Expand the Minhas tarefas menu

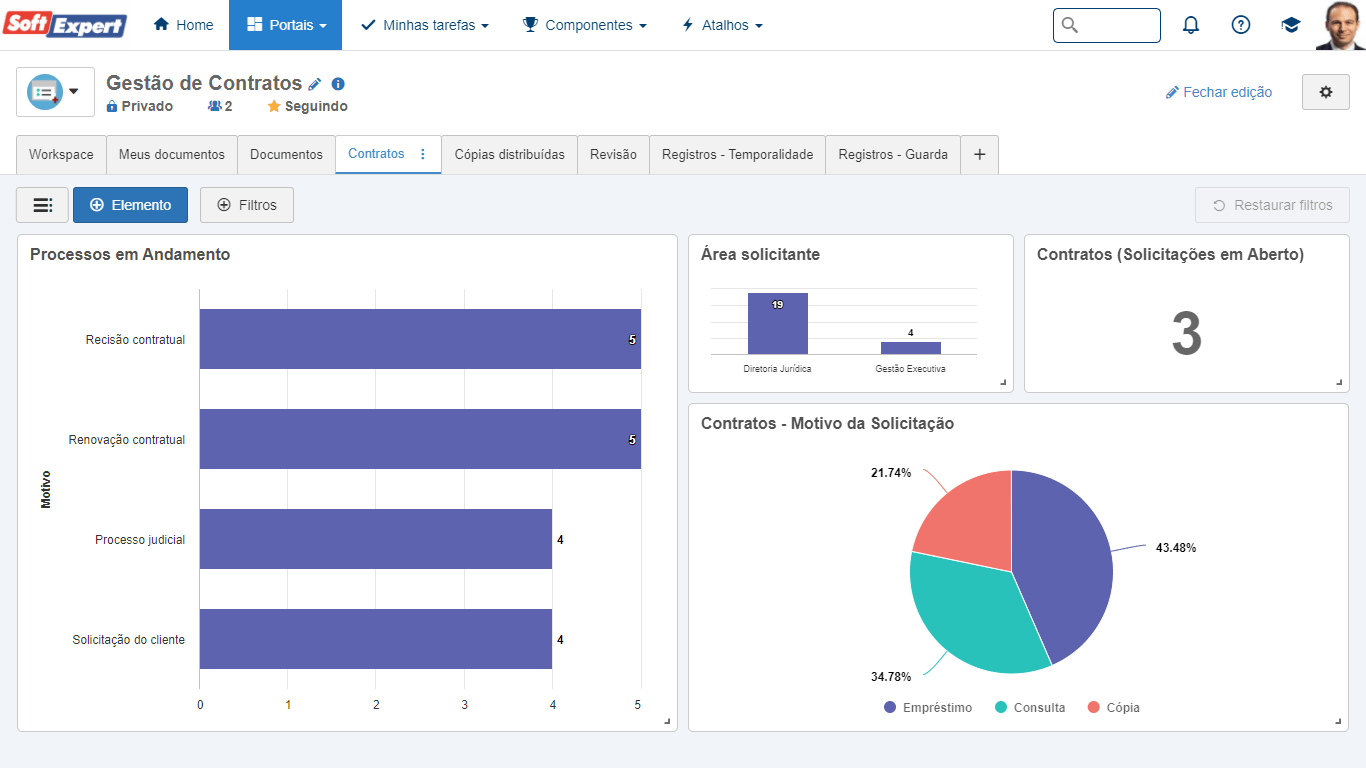click(x=425, y=25)
